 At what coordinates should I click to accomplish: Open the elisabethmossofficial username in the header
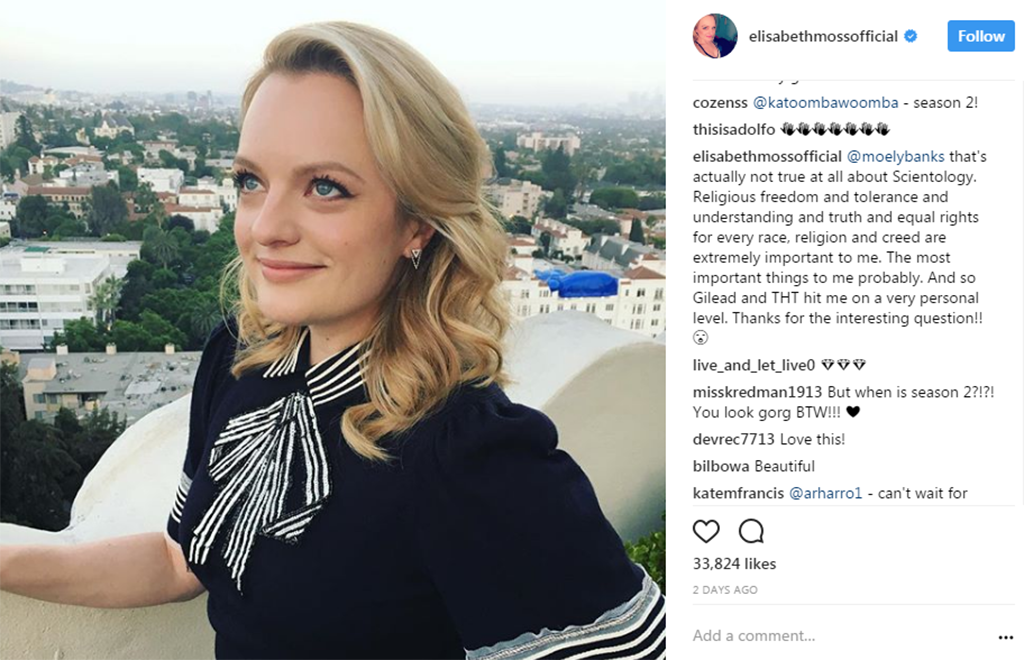click(x=823, y=37)
